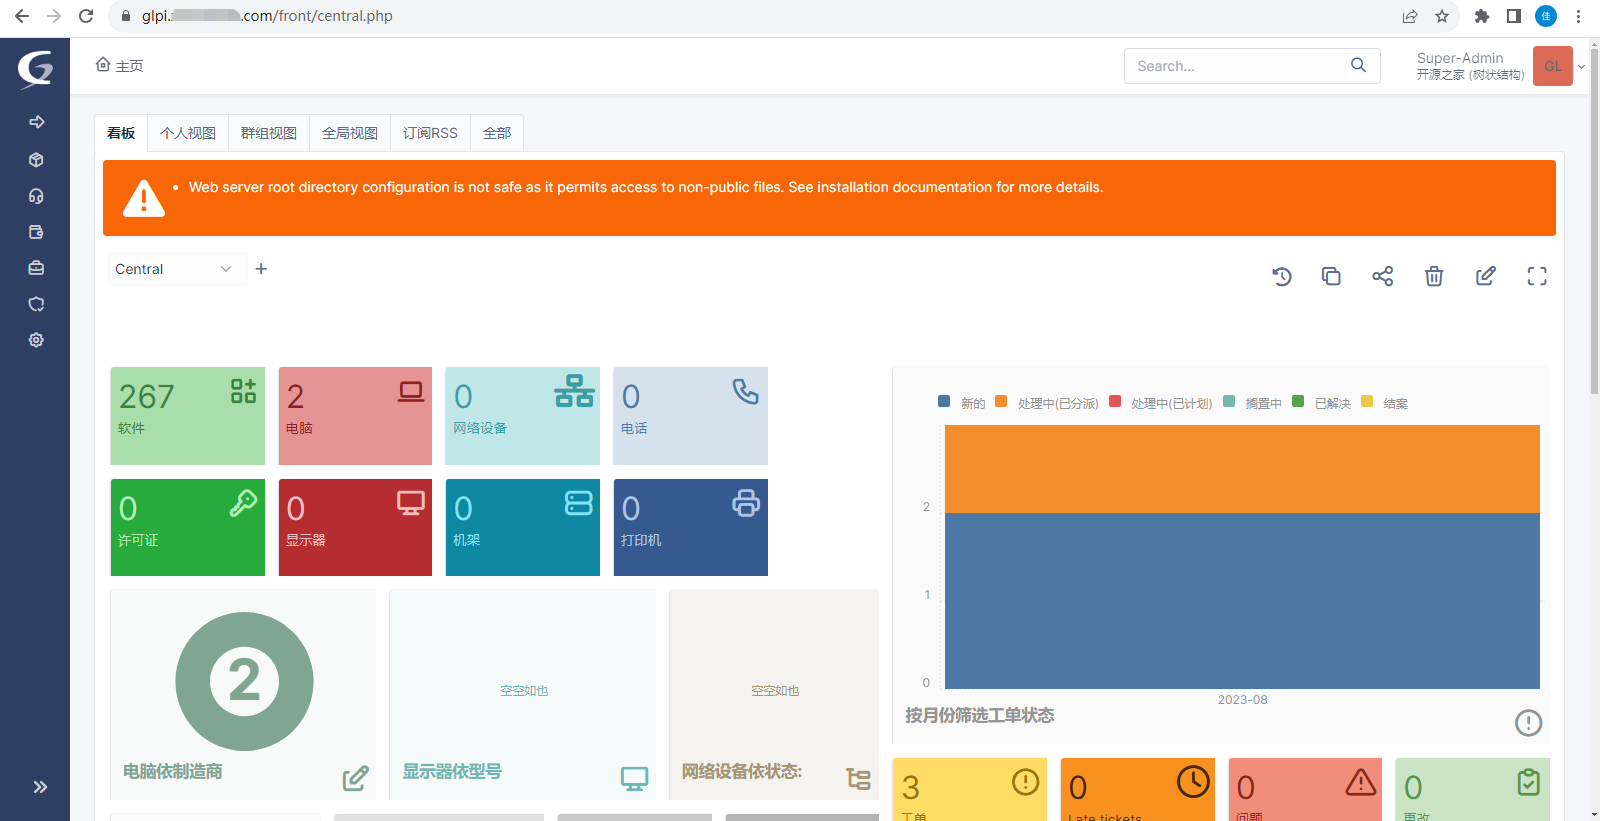This screenshot has height=821, width=1600.
Task: Toggle 结案 legend swatch
Action: (1367, 401)
